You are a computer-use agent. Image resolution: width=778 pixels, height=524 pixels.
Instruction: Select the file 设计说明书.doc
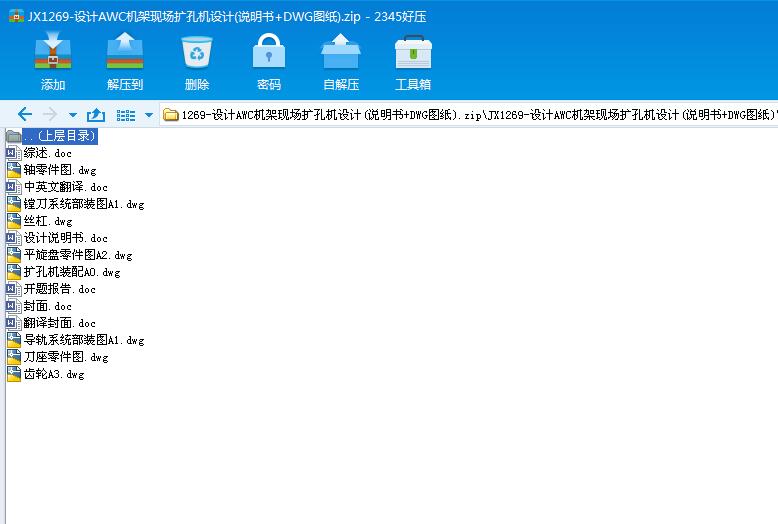coord(65,238)
